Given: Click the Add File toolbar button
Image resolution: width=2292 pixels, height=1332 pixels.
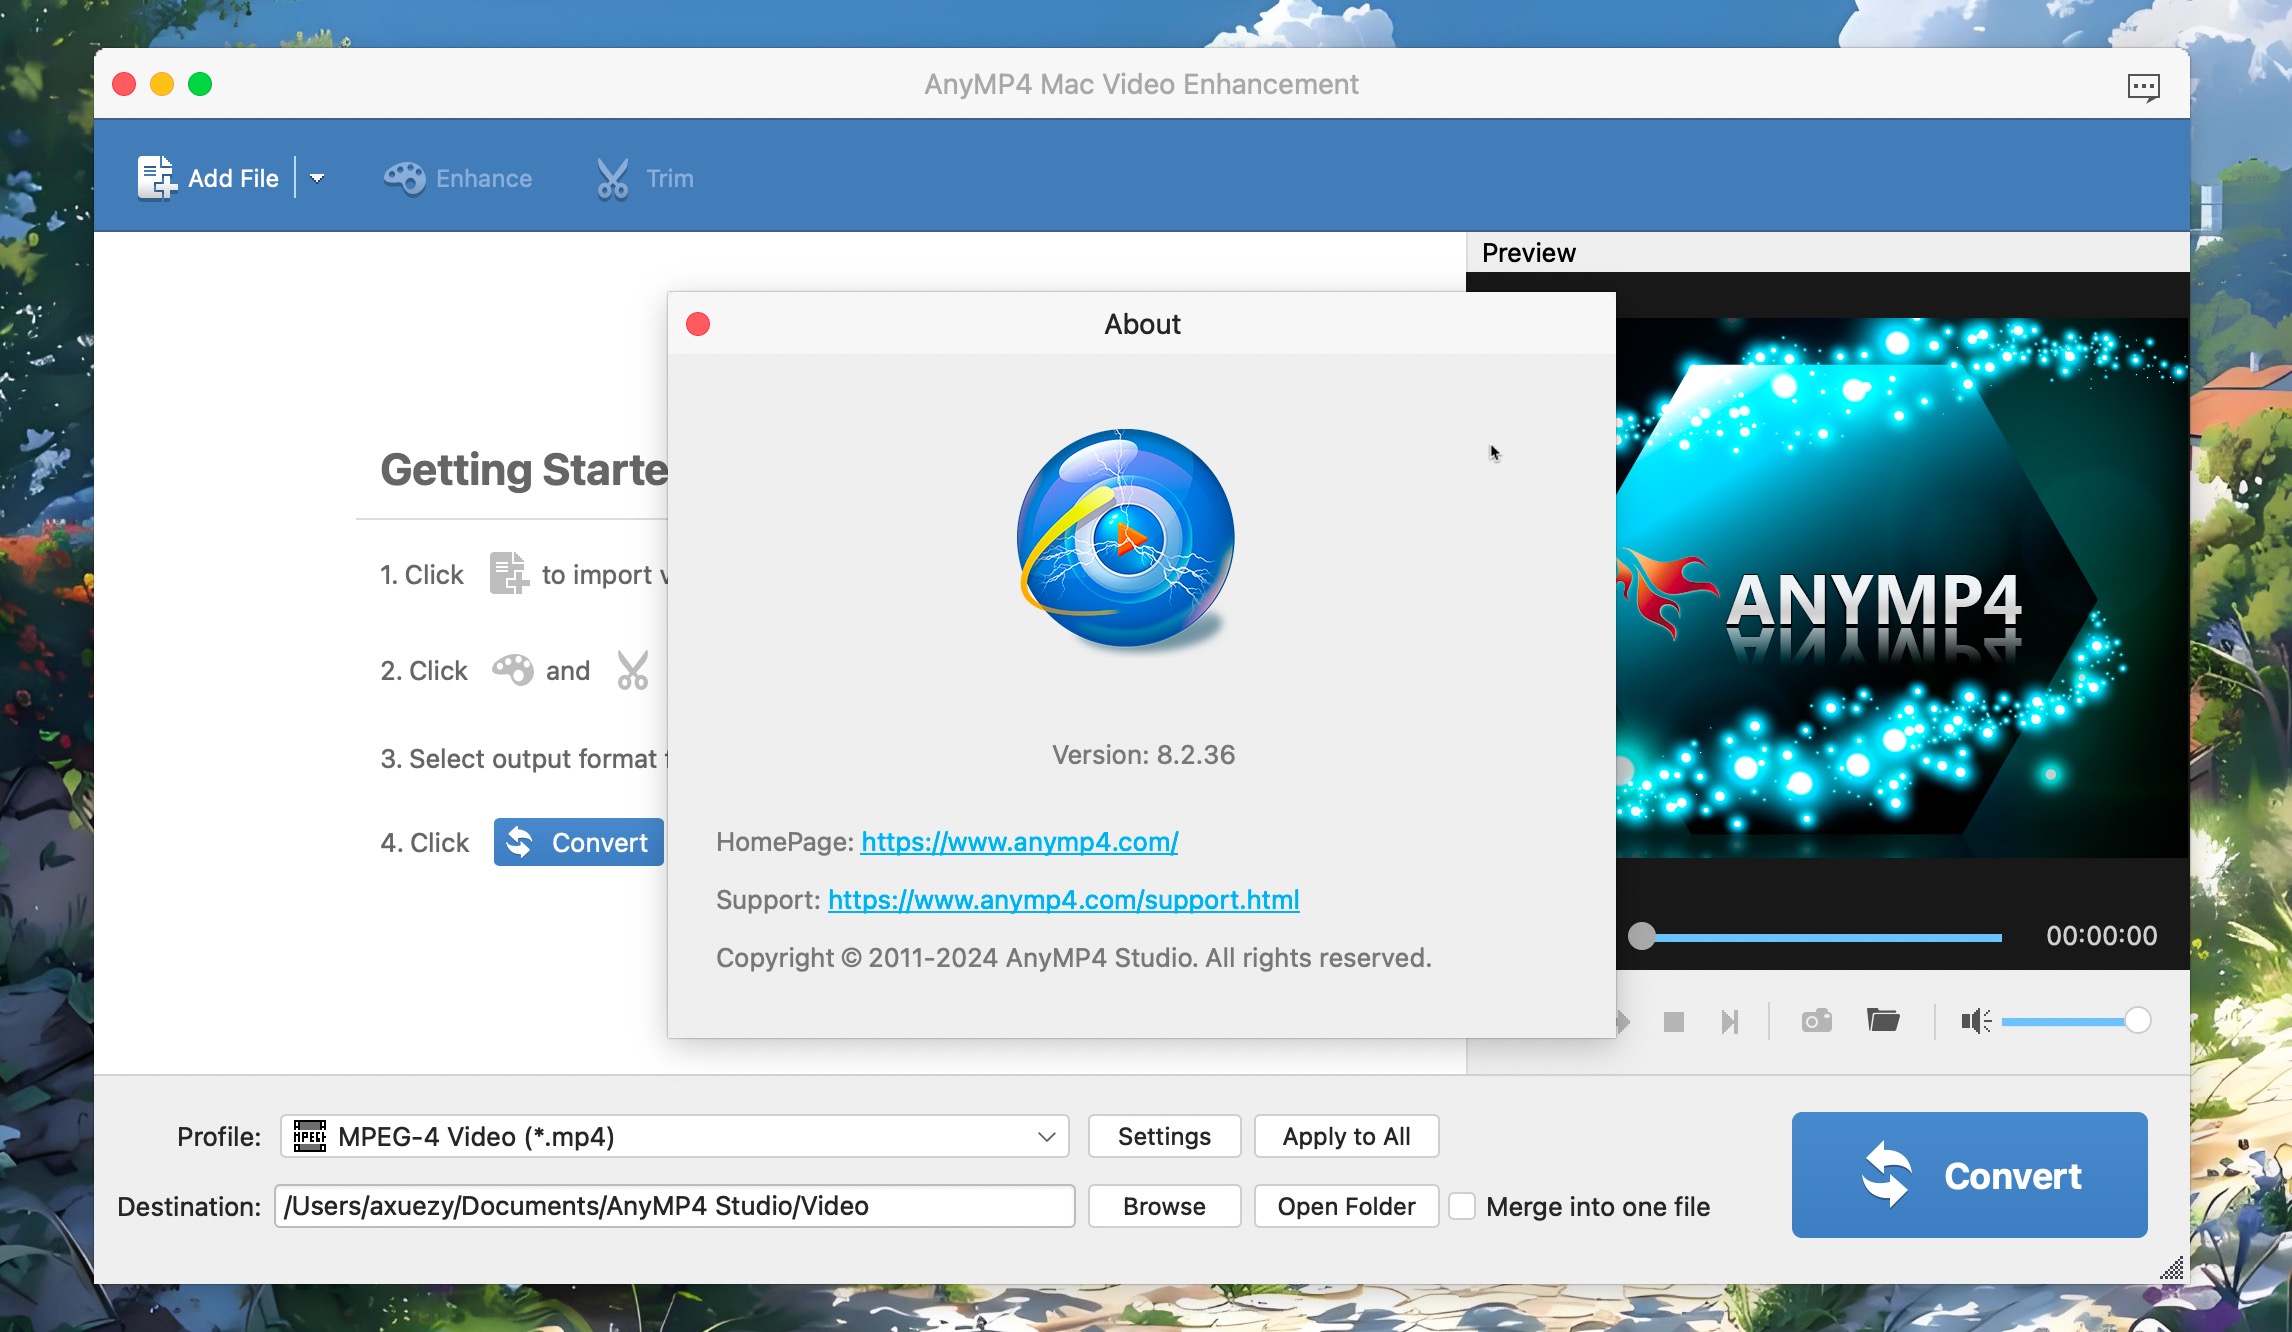Looking at the screenshot, I should pos(208,178).
